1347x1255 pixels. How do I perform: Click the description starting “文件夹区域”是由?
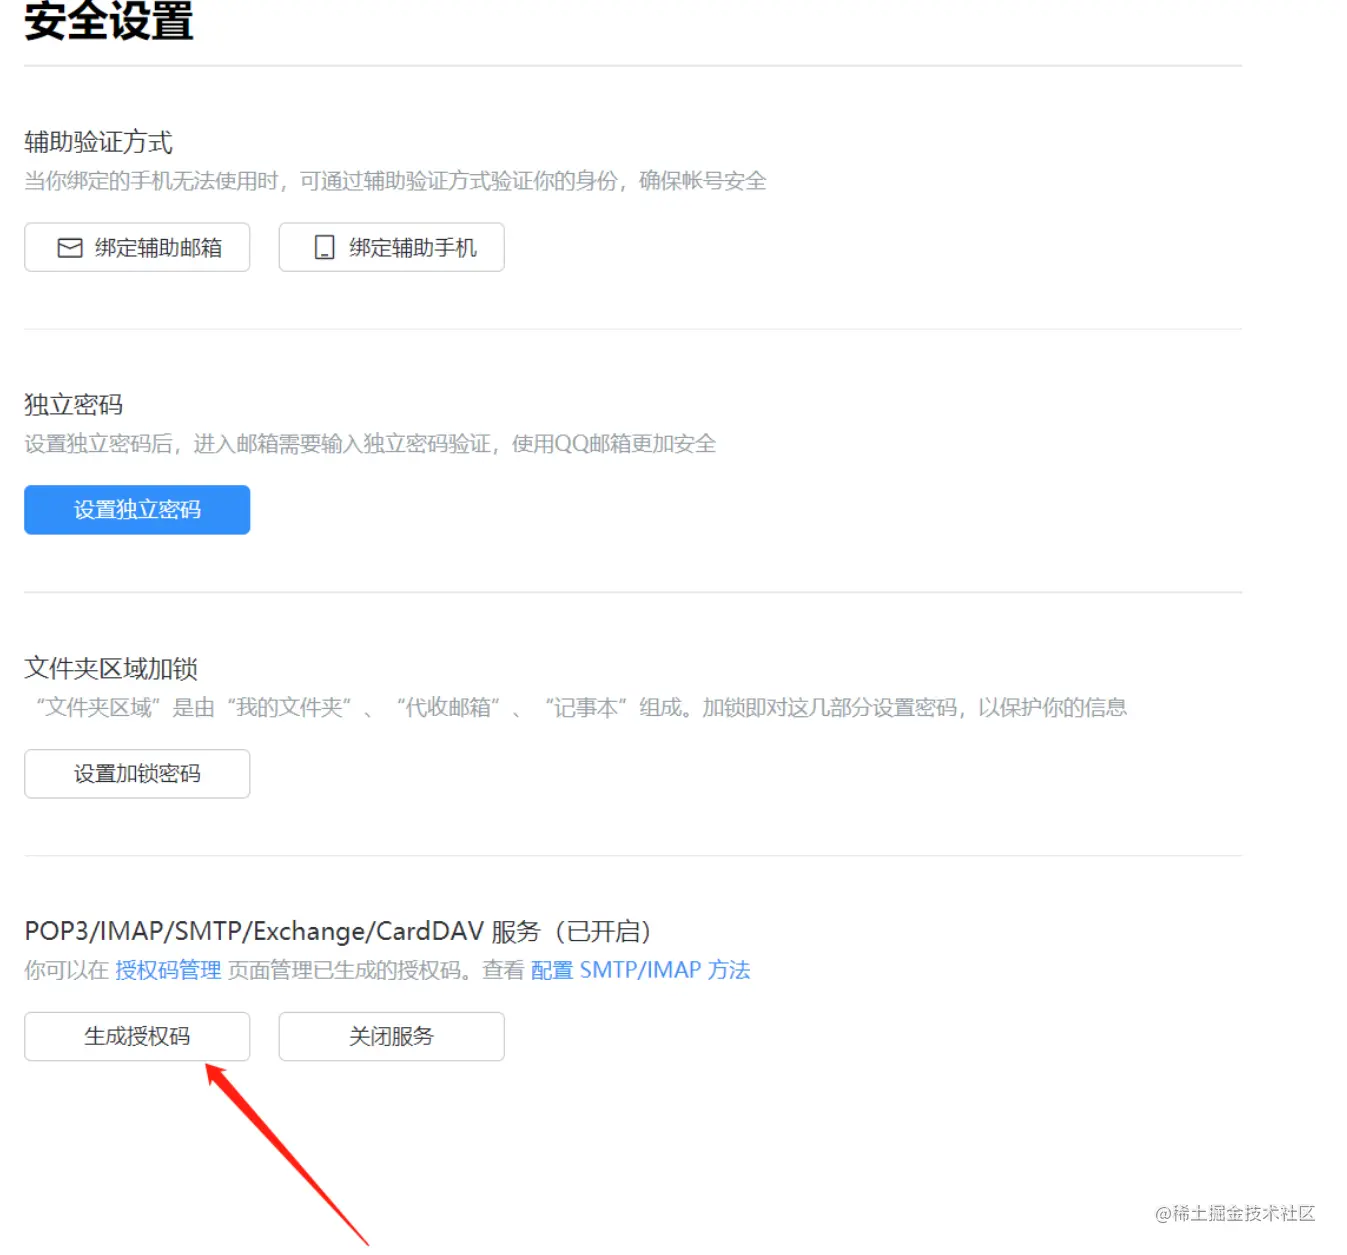(581, 708)
